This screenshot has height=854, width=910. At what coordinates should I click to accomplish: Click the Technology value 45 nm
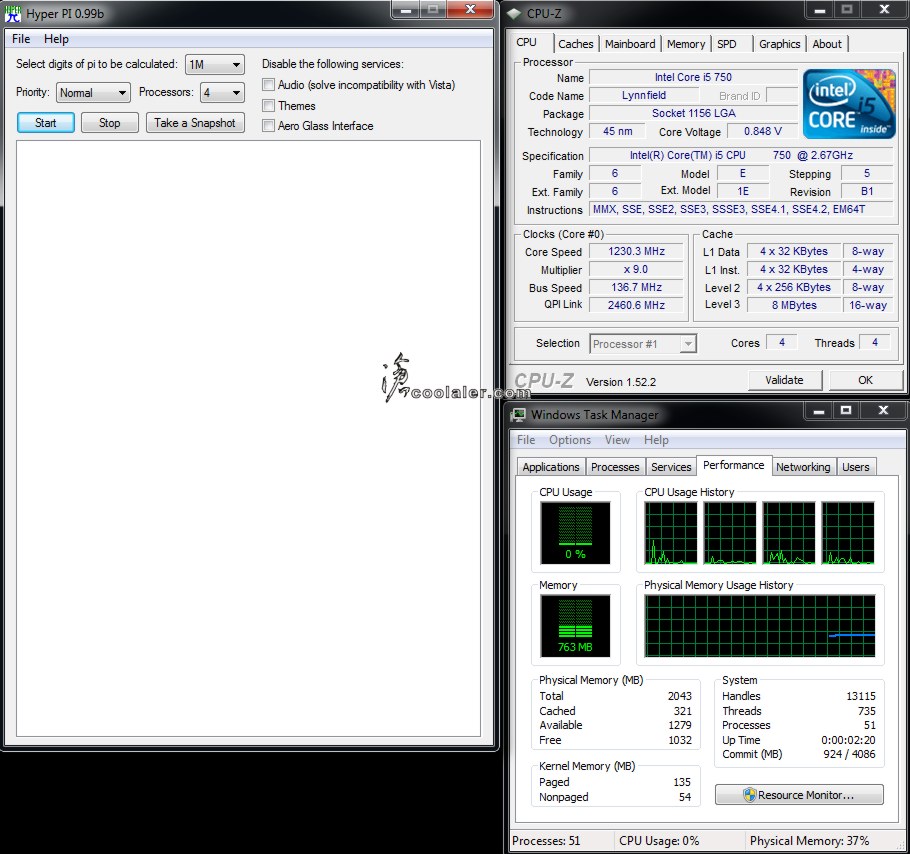[x=618, y=131]
